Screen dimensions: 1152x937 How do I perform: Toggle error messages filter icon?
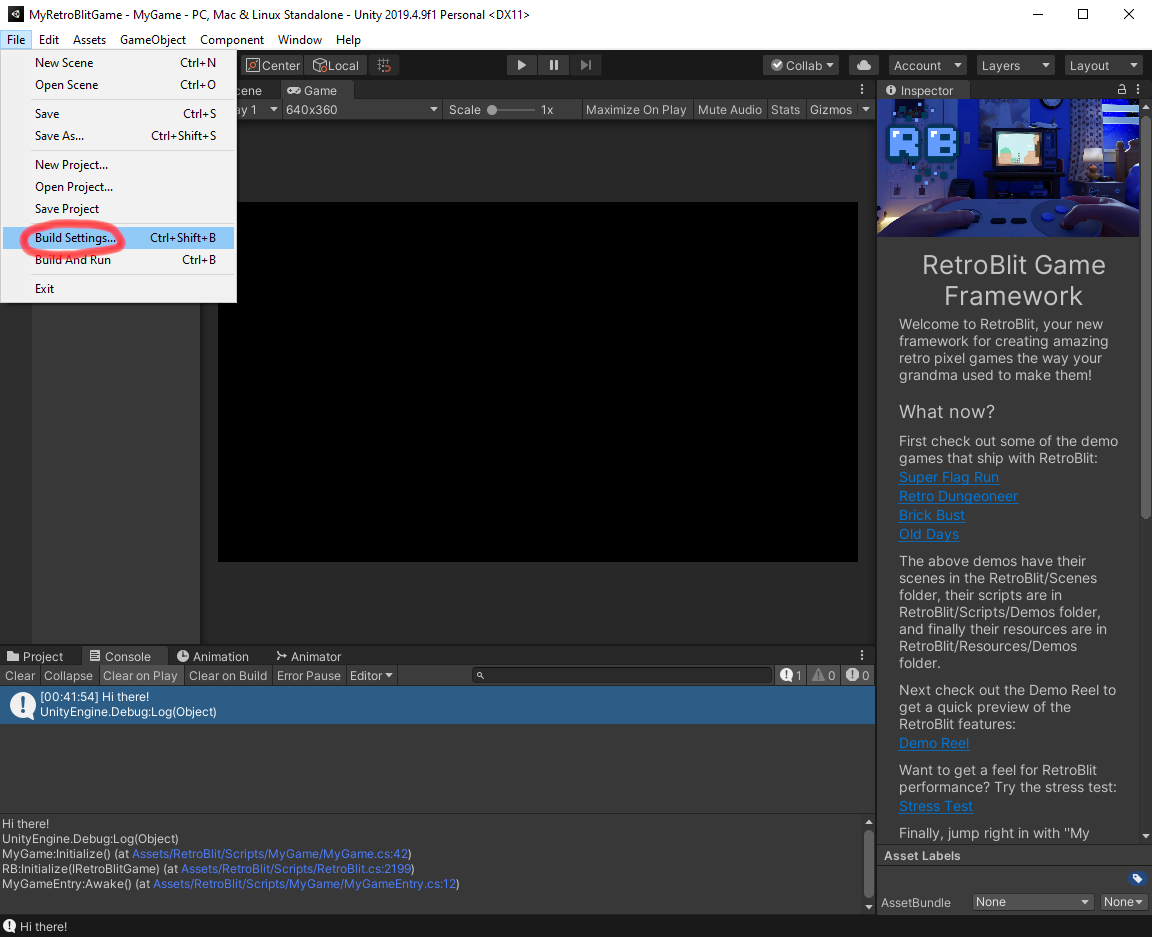click(857, 675)
